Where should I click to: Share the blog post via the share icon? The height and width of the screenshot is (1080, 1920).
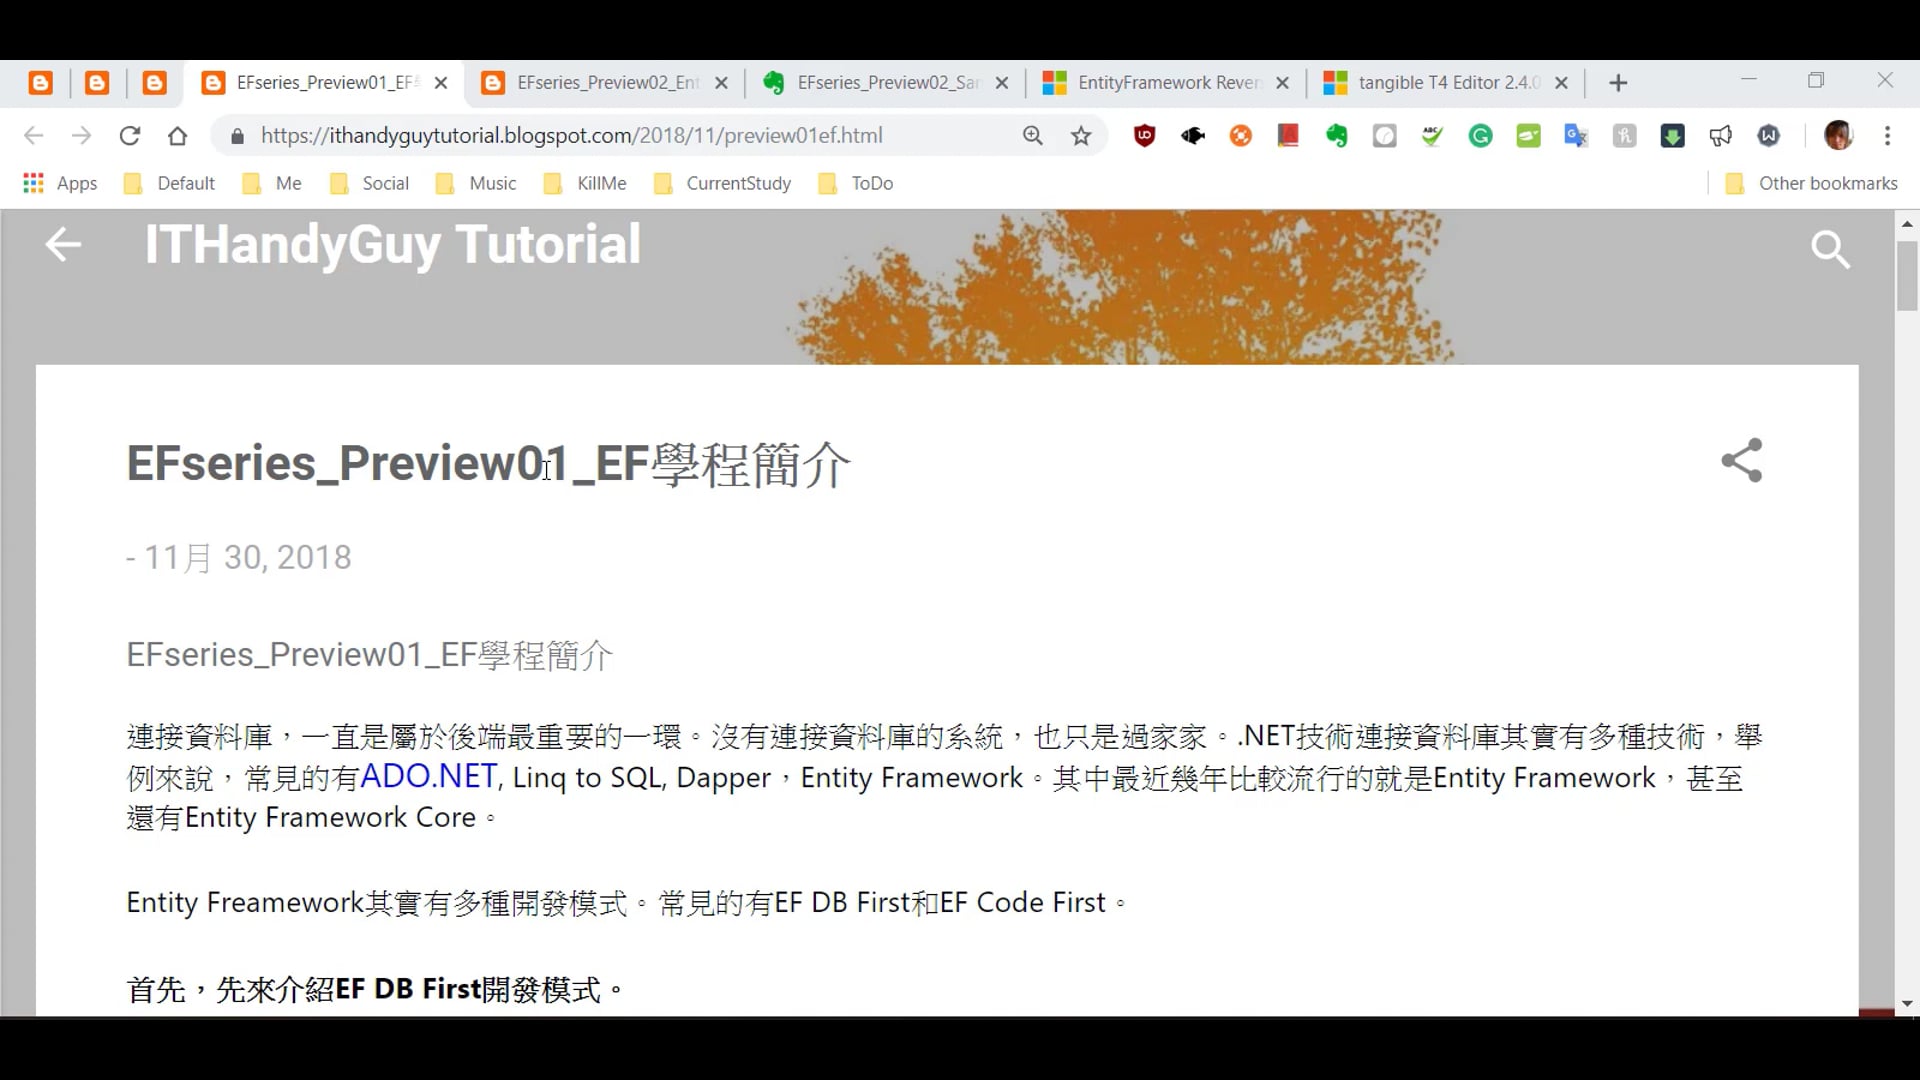point(1741,461)
